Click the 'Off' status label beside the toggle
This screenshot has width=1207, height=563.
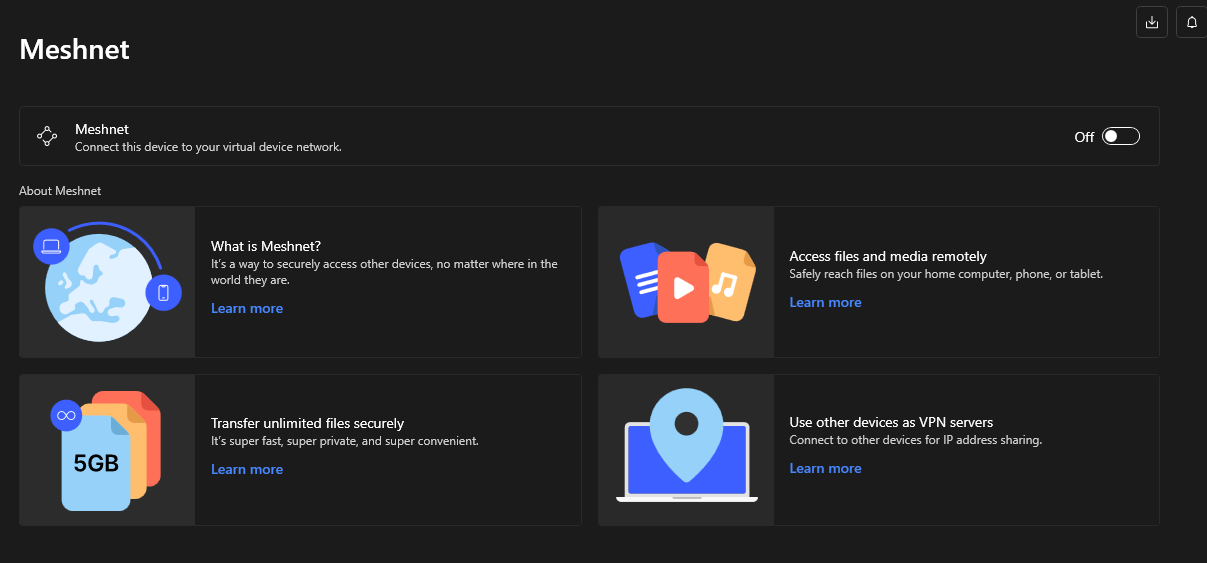pyautogui.click(x=1084, y=137)
